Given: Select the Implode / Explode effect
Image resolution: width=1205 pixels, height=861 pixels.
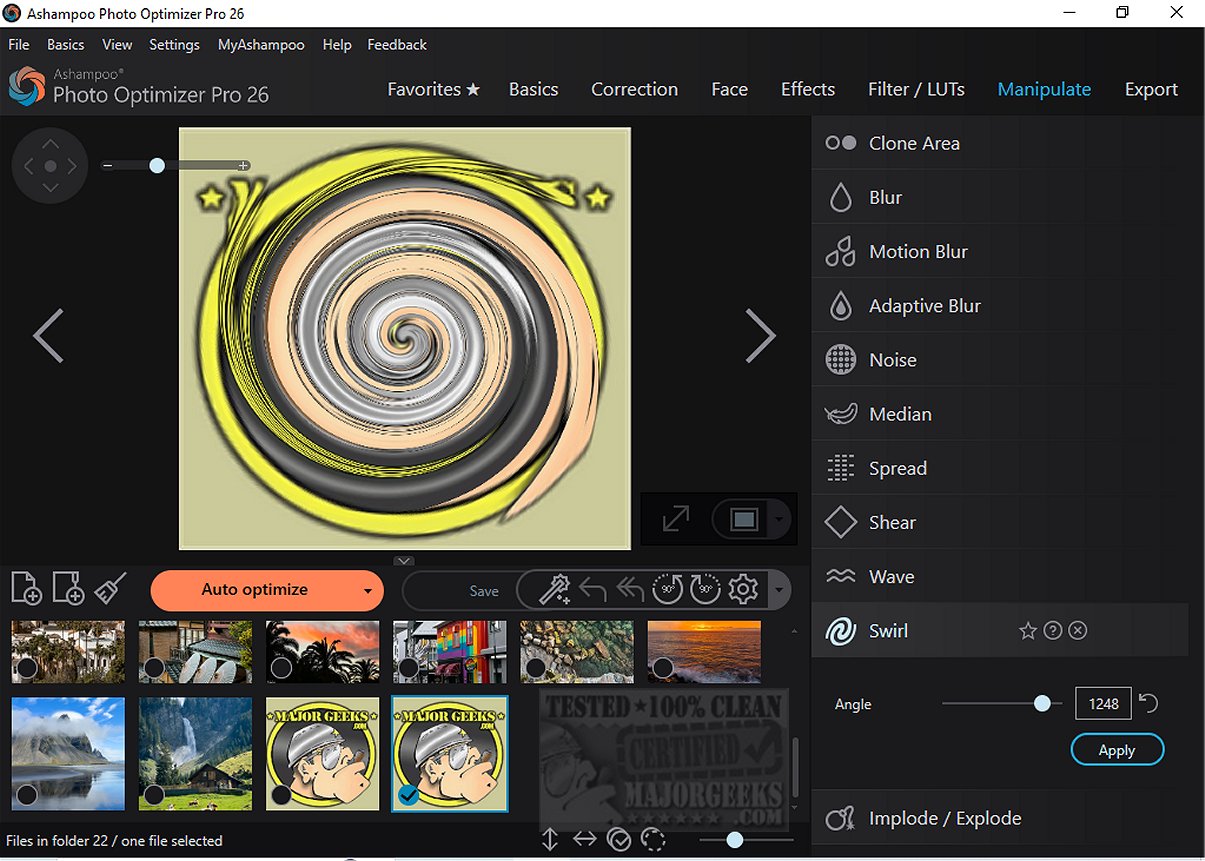Looking at the screenshot, I should [x=945, y=818].
